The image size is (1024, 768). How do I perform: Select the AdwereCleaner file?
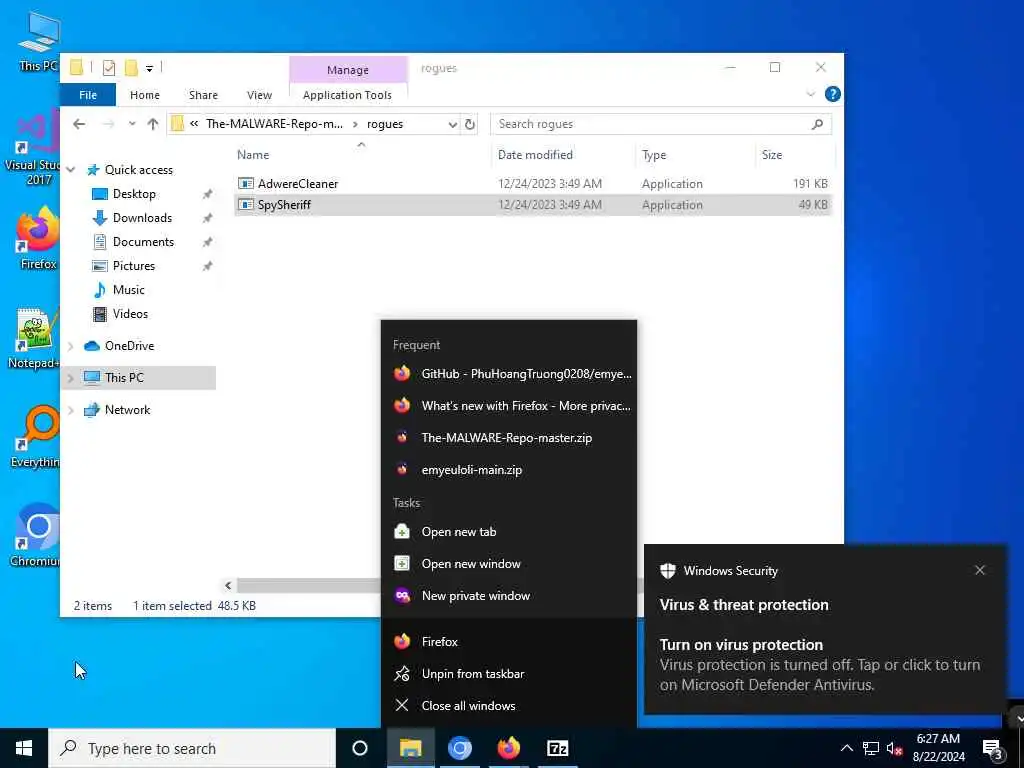[532, 184]
